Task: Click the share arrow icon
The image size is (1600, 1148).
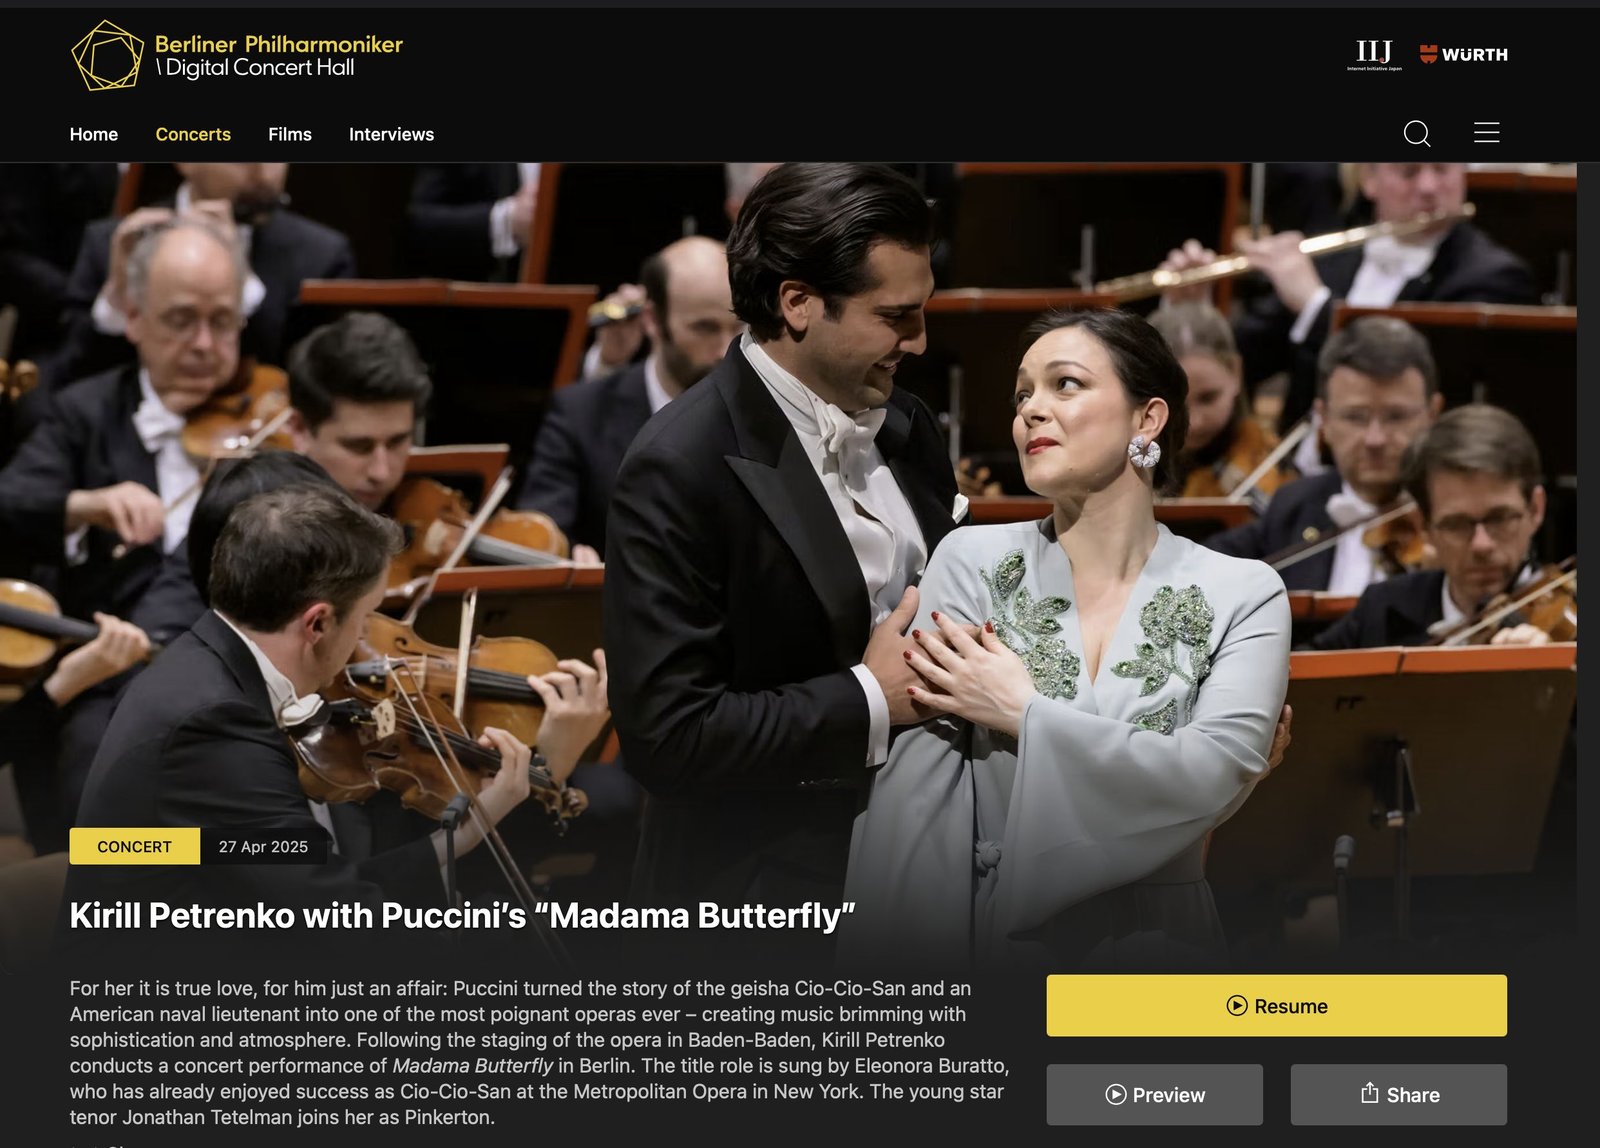Action: (1370, 1093)
